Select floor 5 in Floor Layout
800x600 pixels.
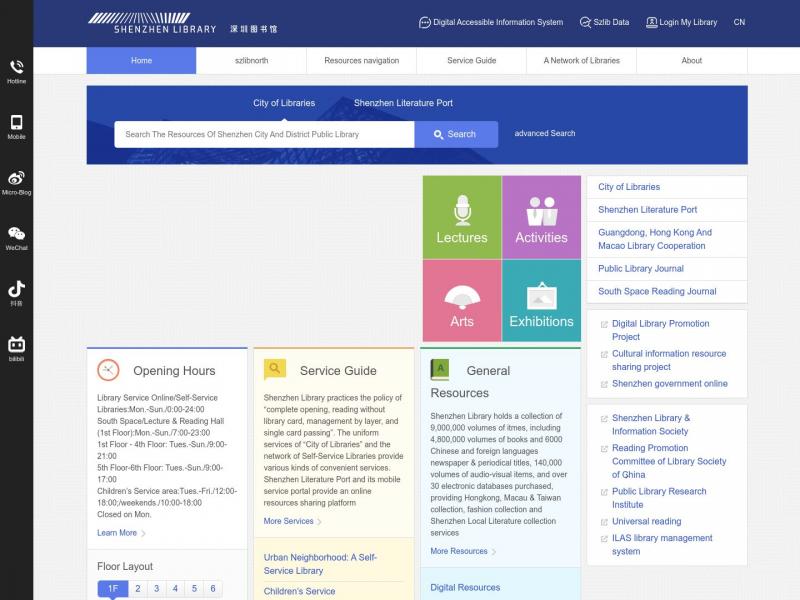click(194, 589)
